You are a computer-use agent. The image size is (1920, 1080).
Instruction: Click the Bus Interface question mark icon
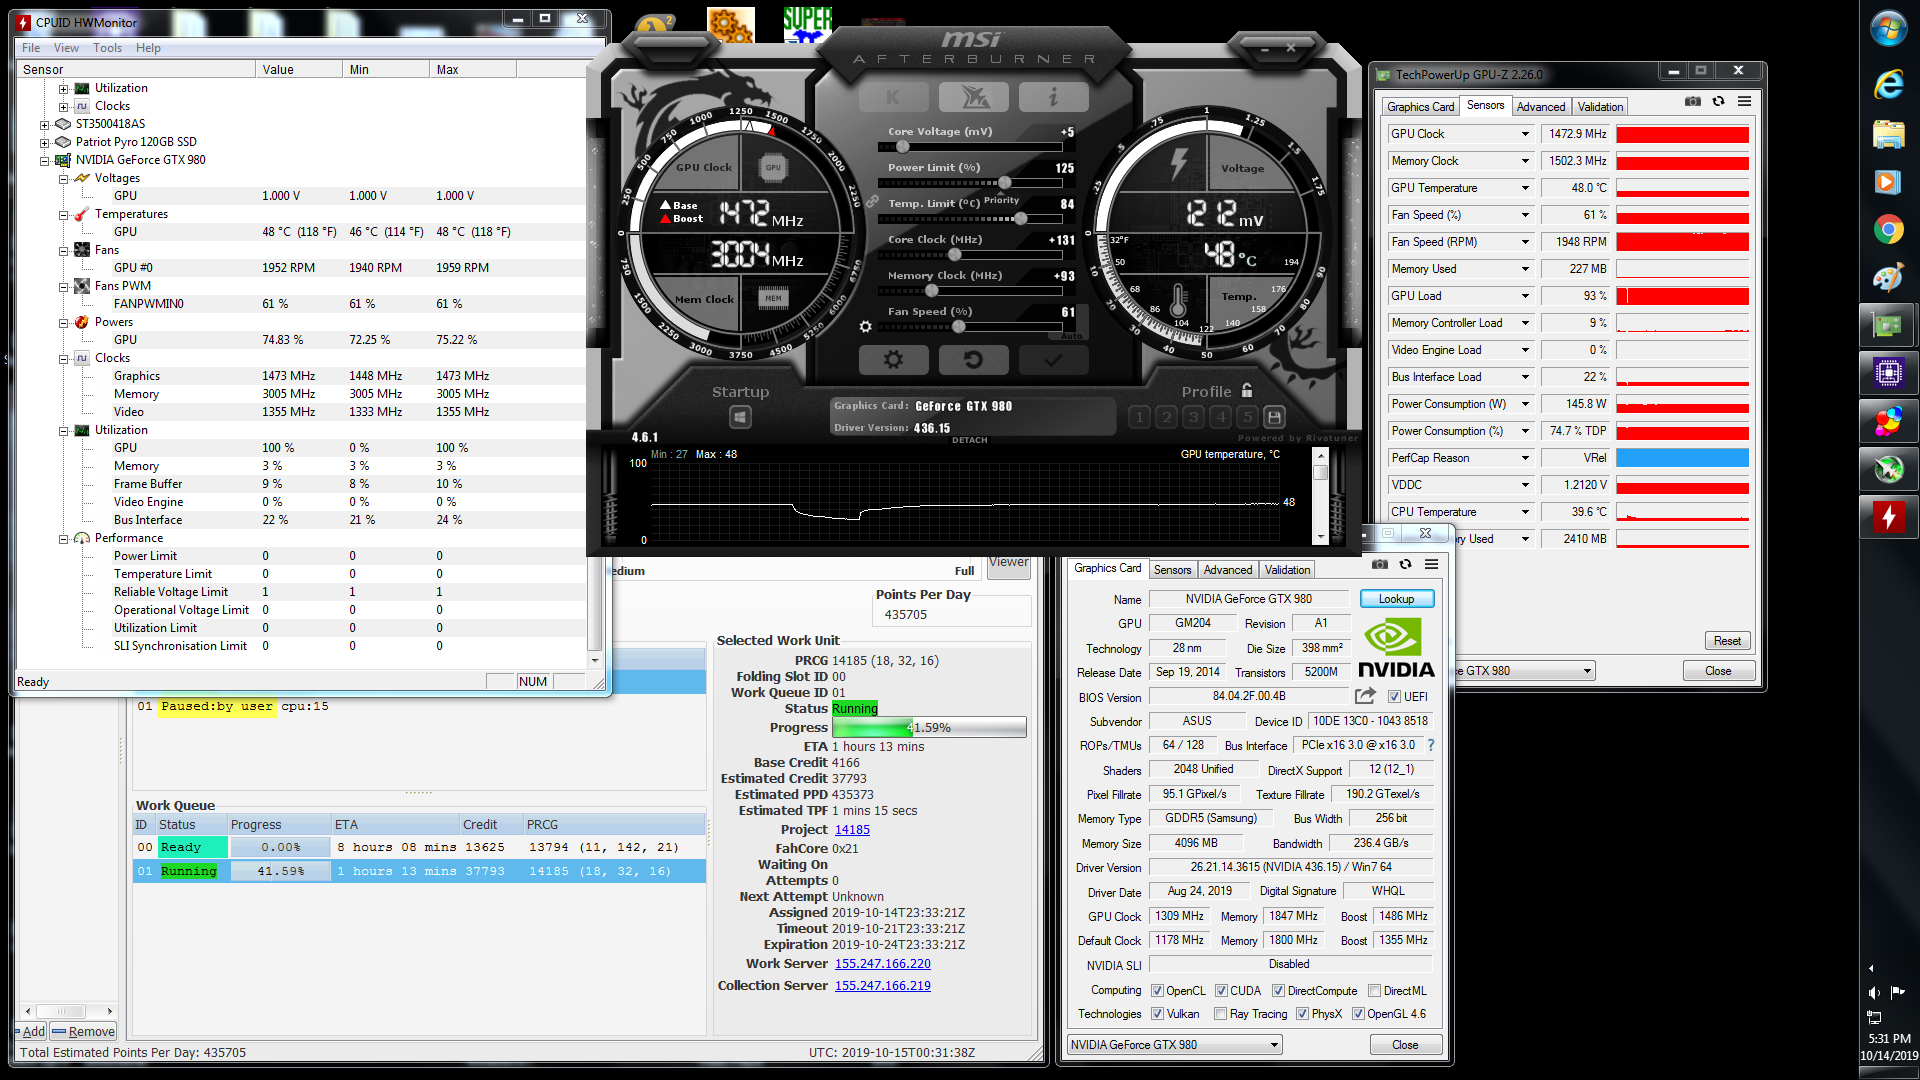pos(1430,745)
